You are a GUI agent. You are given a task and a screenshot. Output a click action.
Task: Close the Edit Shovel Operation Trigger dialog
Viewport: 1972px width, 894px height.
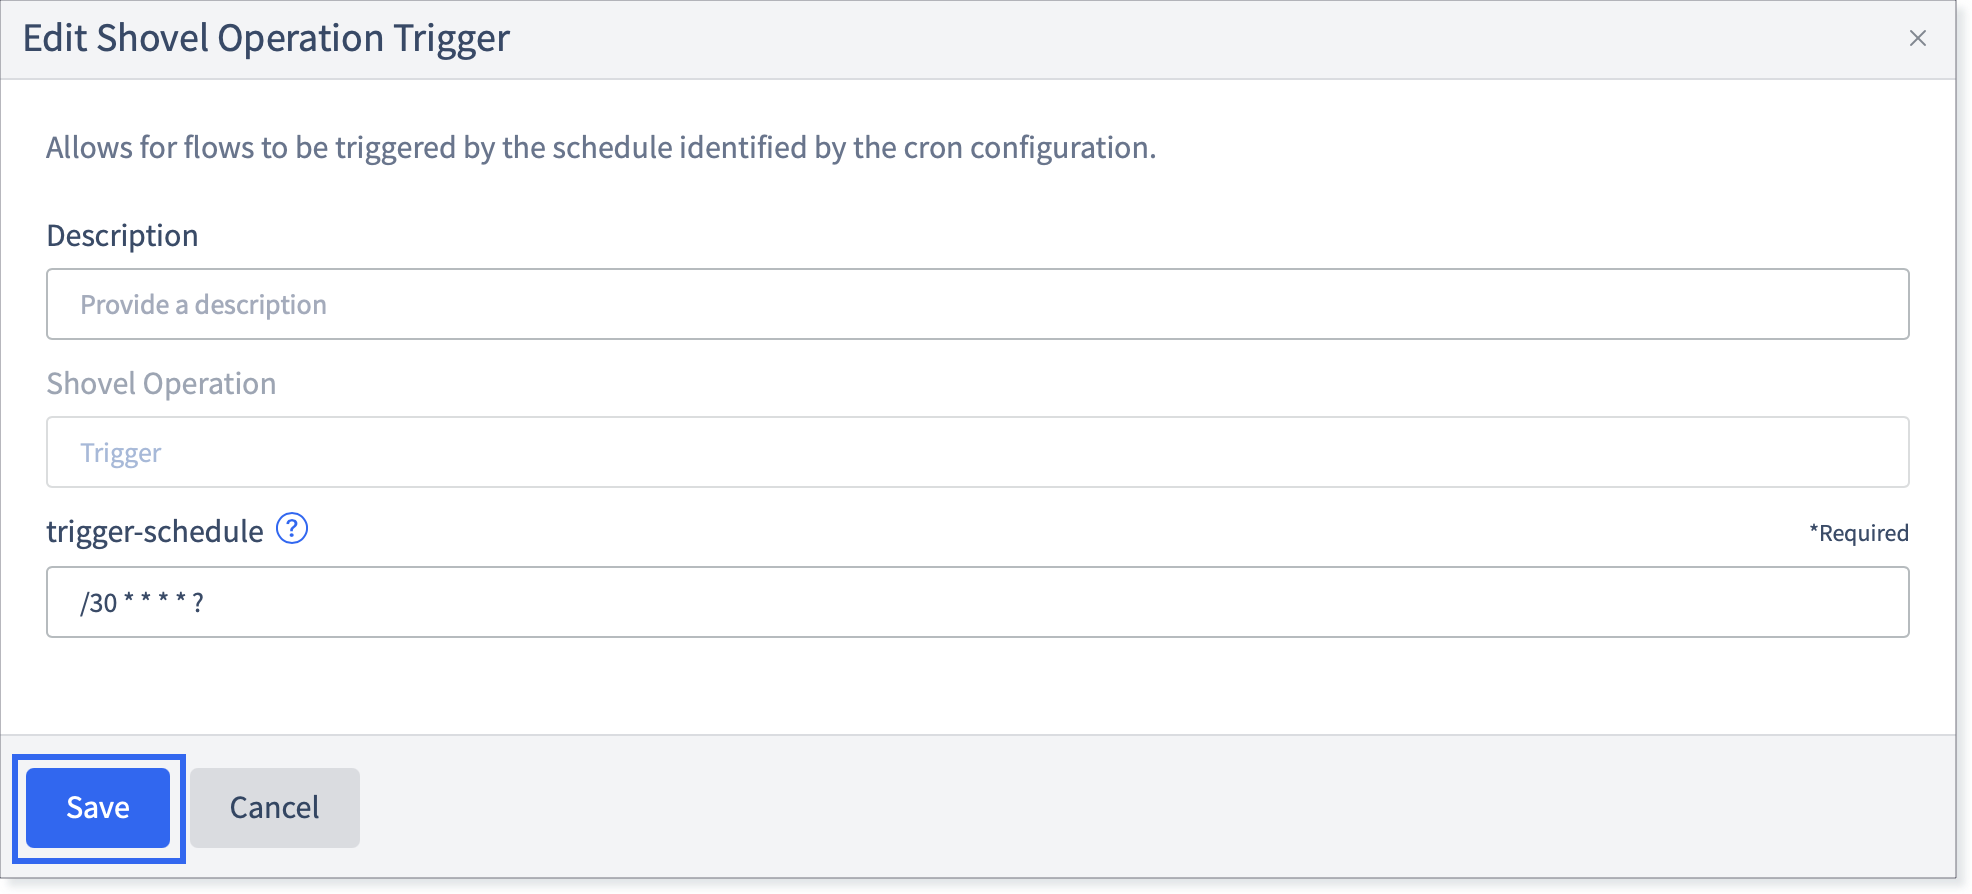[1917, 38]
